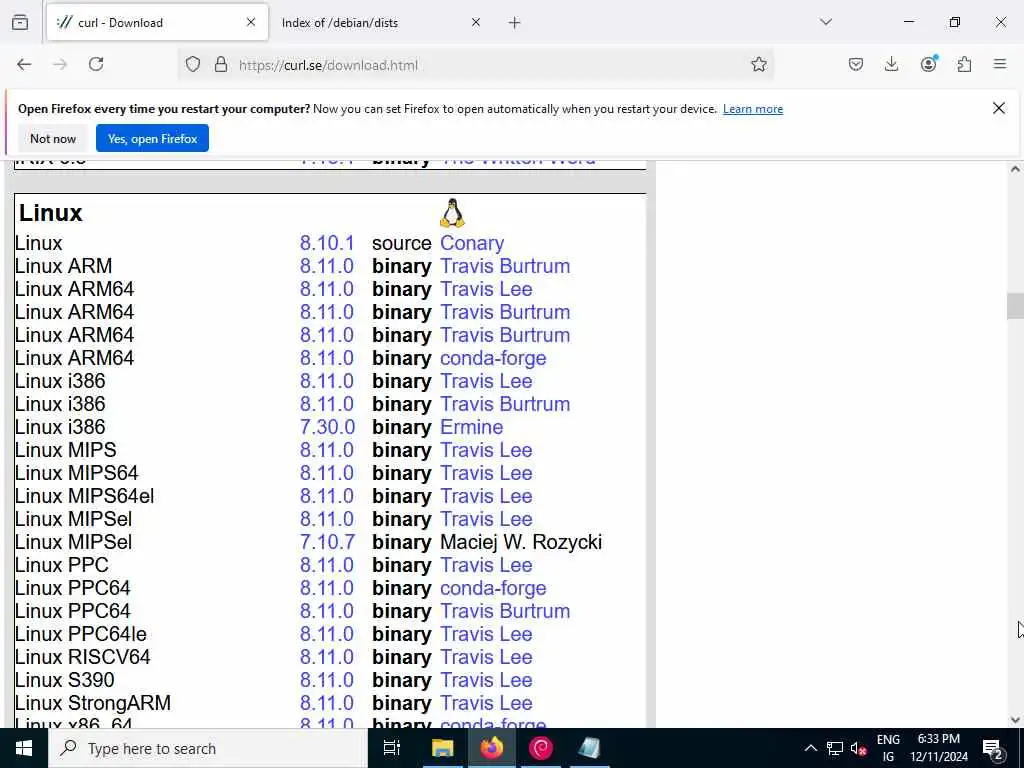Open the pink swirl app on taskbar
Viewport: 1024px width, 768px height.
(x=541, y=748)
